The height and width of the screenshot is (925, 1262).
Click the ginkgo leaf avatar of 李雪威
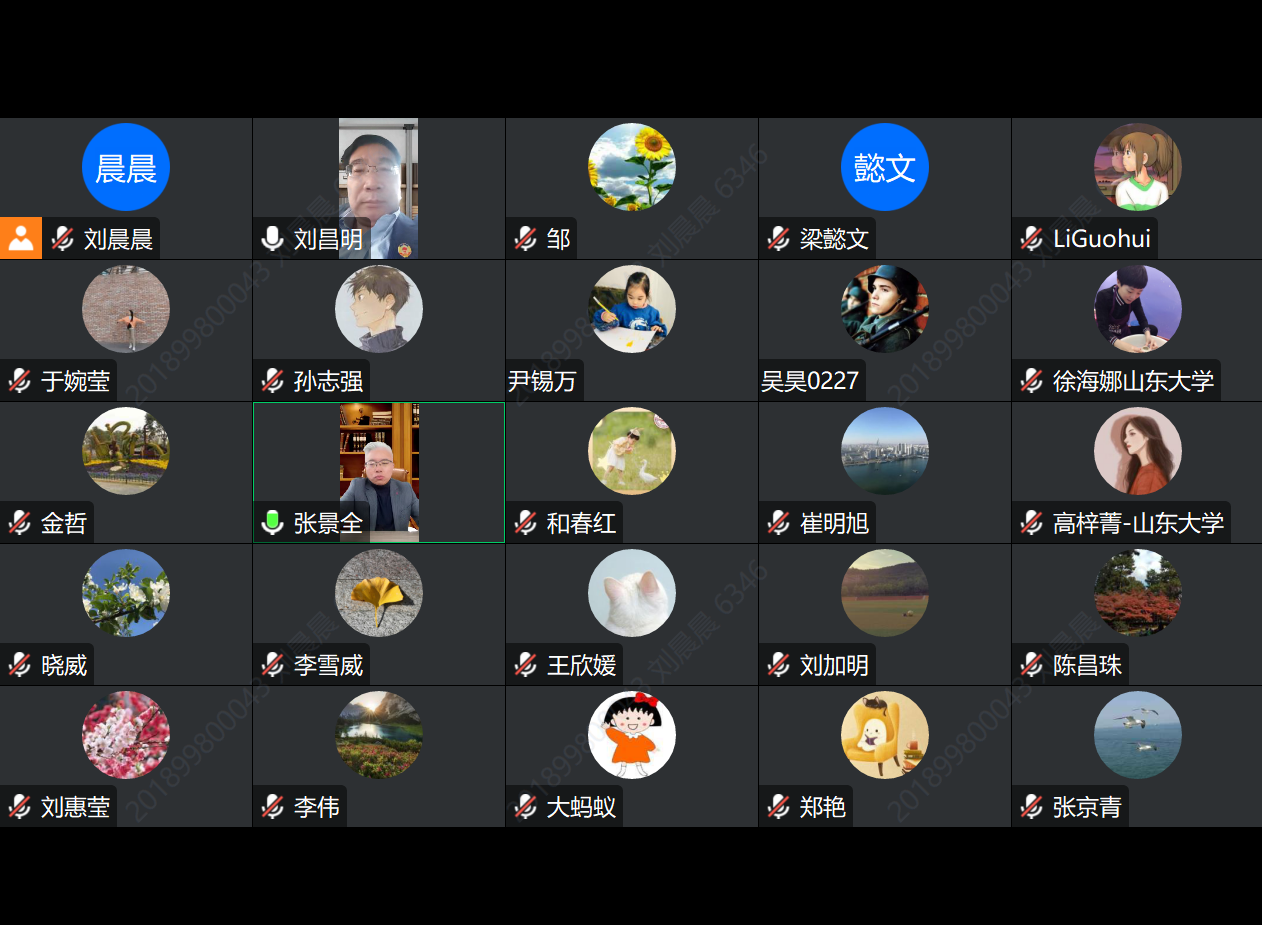(379, 593)
